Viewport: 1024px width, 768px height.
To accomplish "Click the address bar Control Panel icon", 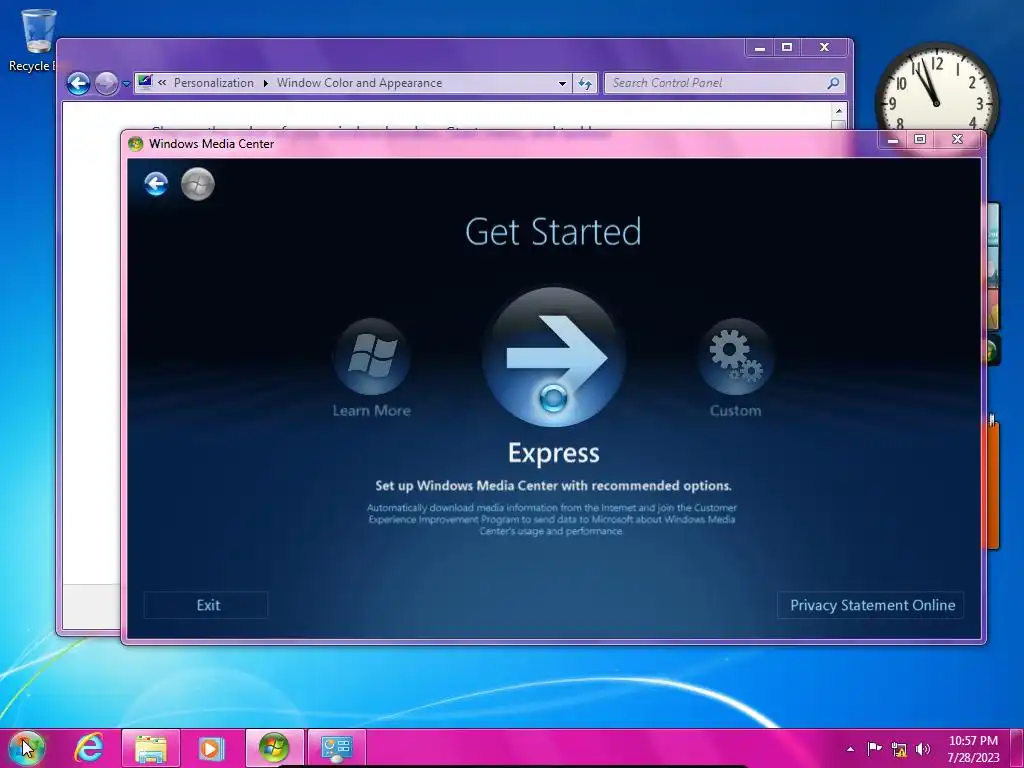I will pos(145,82).
